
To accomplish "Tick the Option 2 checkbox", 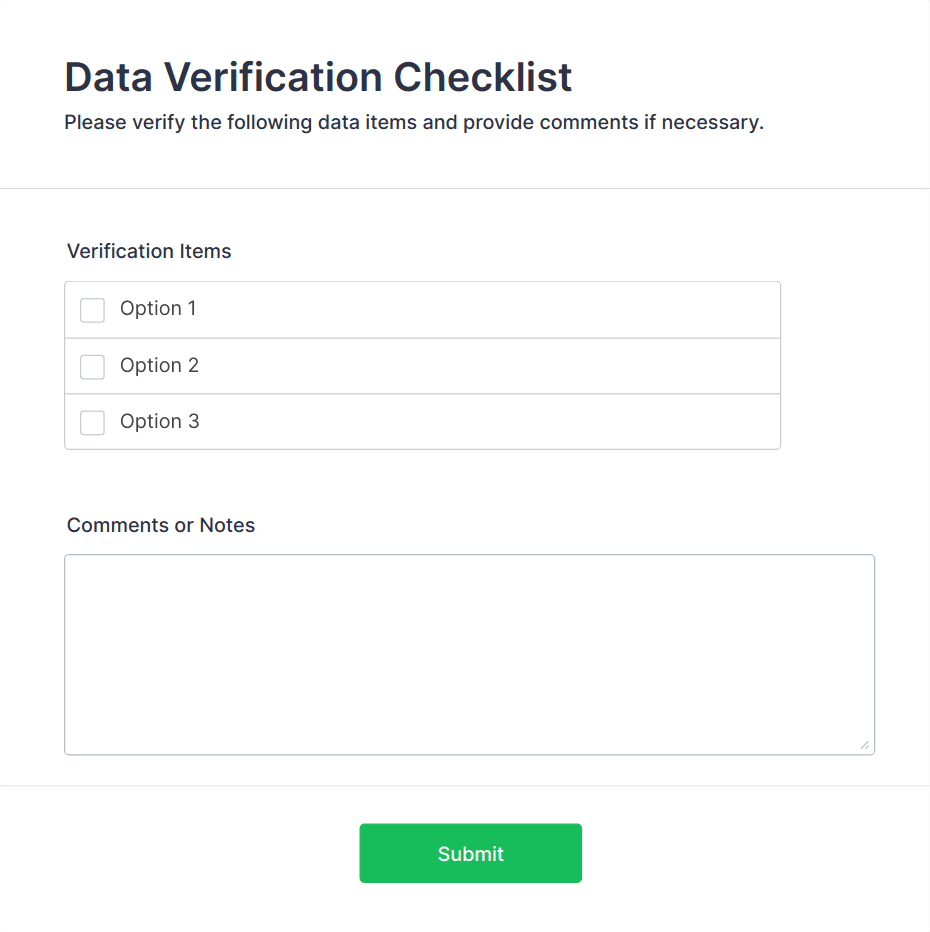I will pos(92,367).
